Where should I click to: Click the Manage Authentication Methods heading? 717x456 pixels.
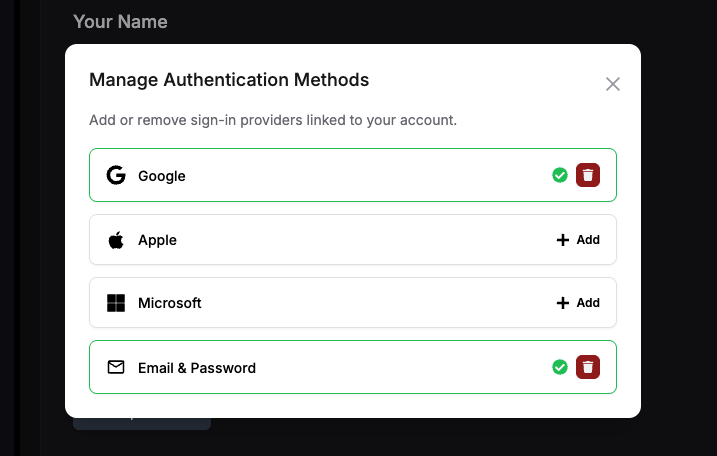[x=229, y=80]
